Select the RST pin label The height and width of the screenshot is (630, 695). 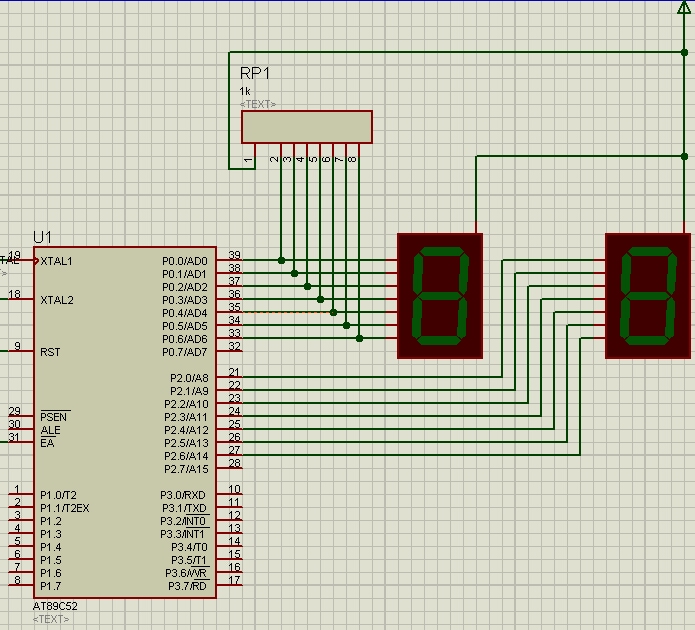click(x=50, y=352)
